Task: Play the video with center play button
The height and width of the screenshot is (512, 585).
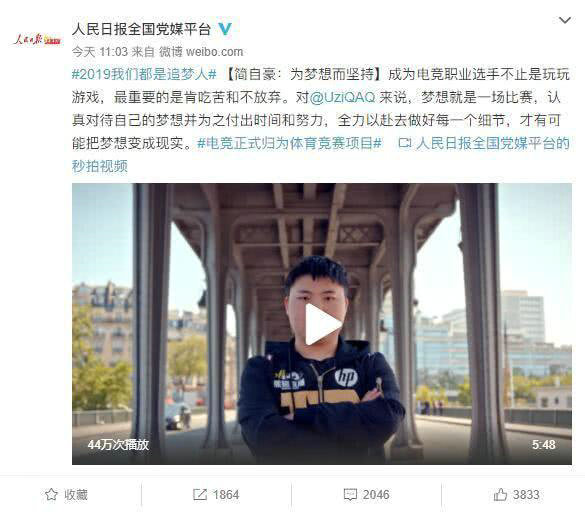Action: coord(322,324)
